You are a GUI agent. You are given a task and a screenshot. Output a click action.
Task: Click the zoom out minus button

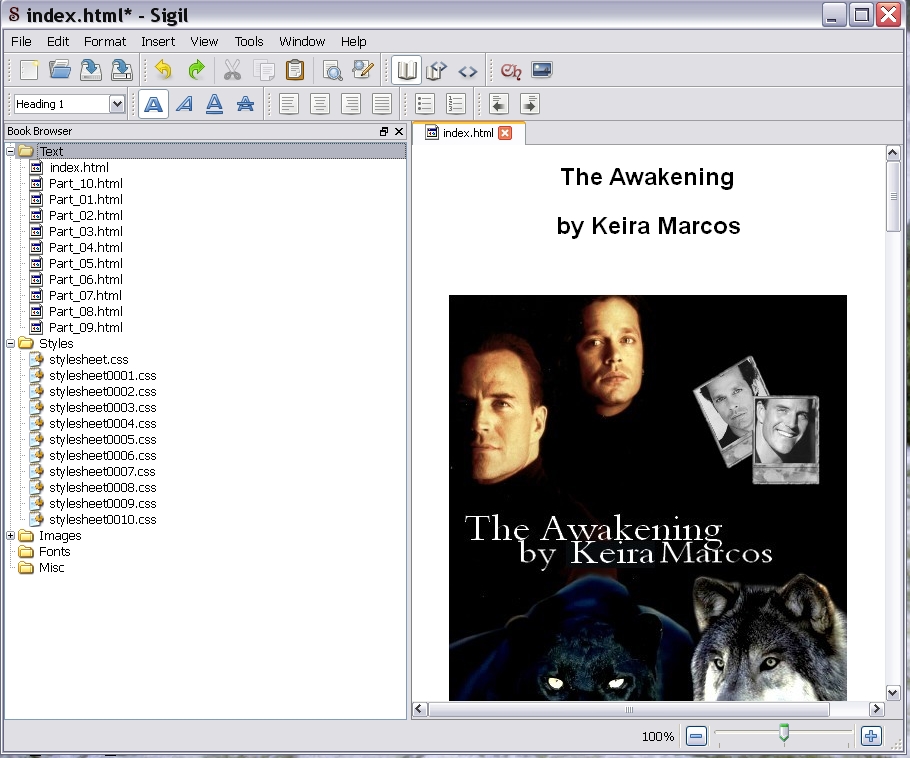pyautogui.click(x=696, y=737)
